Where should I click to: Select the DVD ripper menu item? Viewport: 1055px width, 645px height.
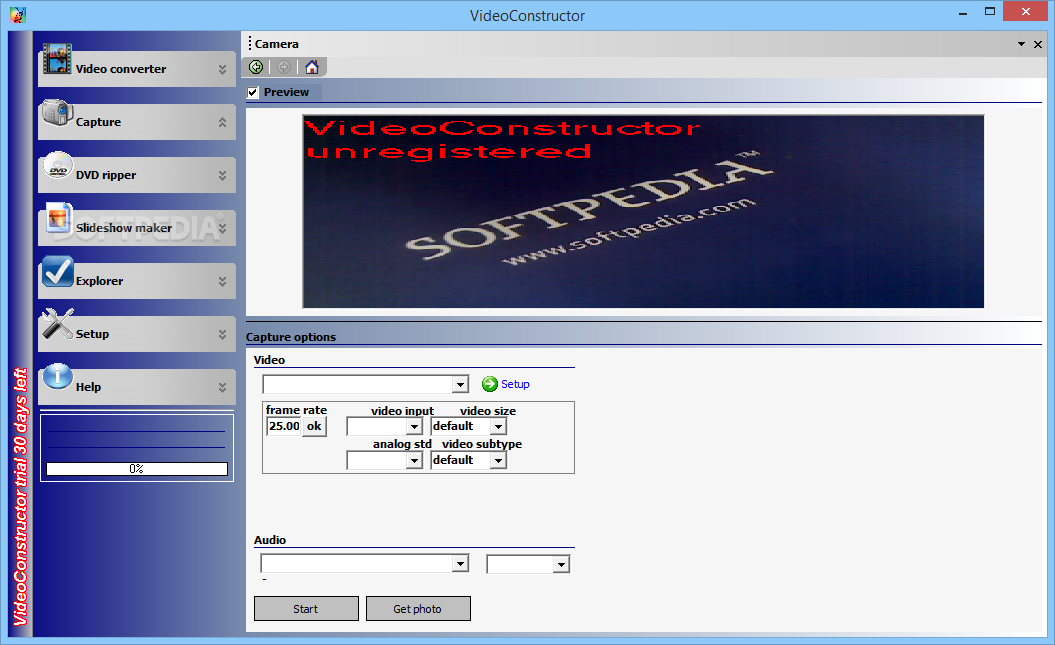137,175
